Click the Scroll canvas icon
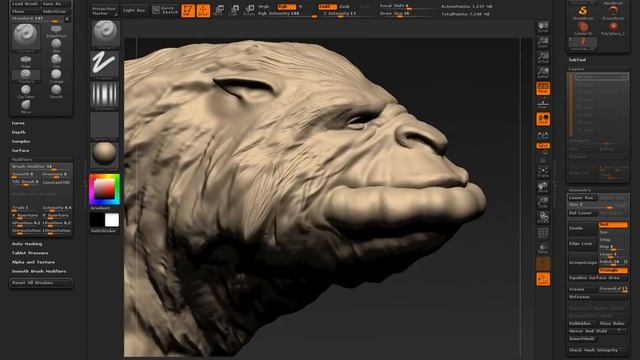The width and height of the screenshot is (640, 360). [543, 27]
